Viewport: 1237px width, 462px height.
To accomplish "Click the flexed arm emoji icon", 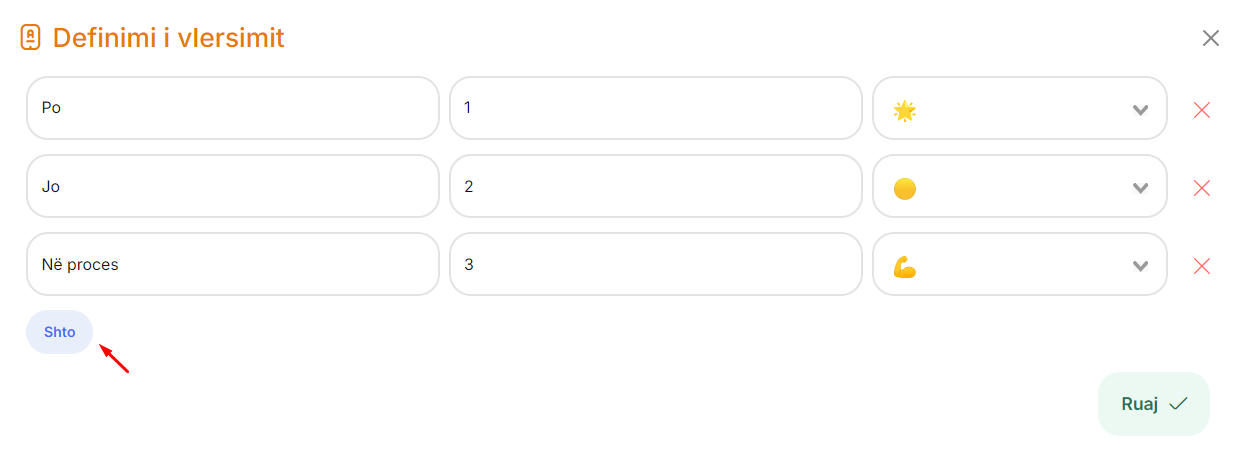I will click(x=904, y=266).
